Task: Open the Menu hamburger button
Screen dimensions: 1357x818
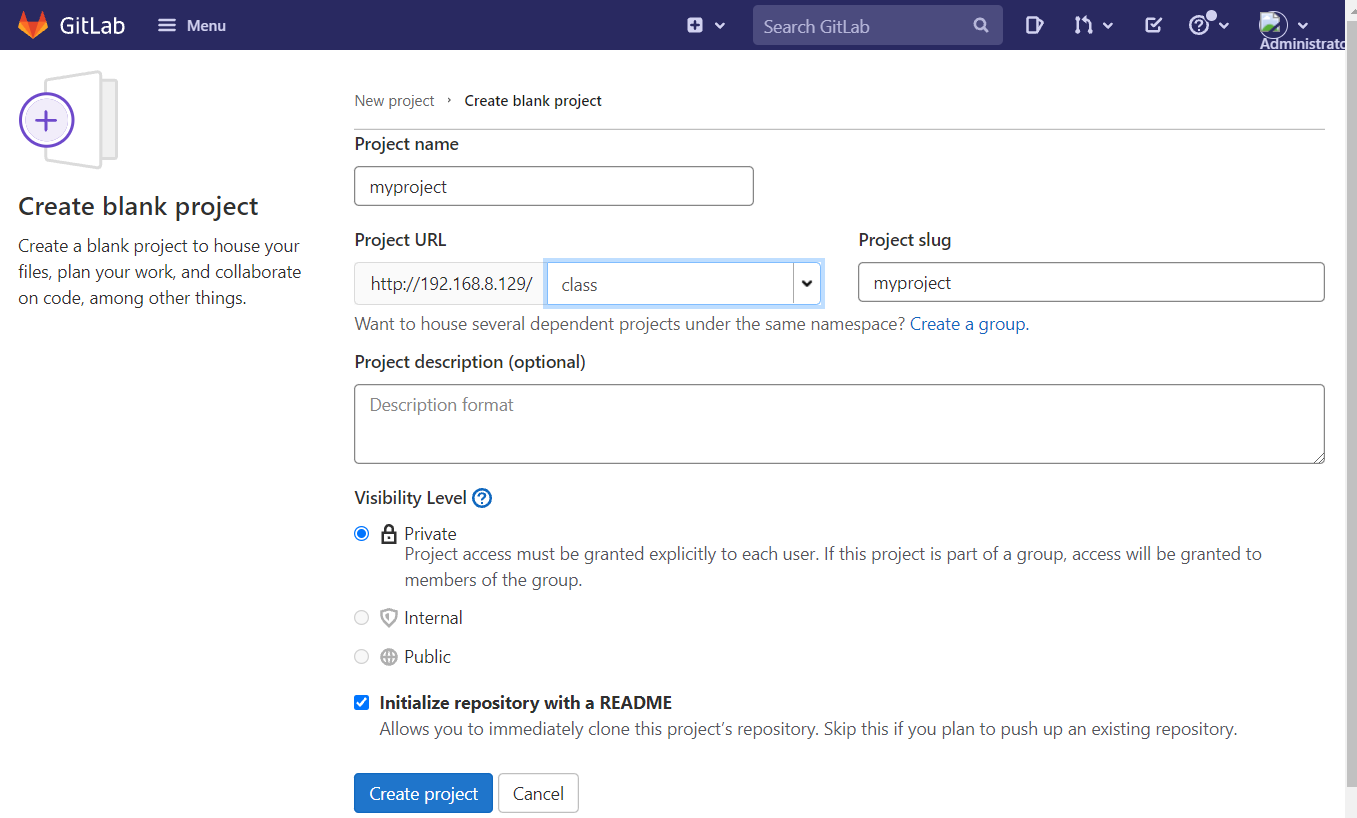Action: pos(192,25)
